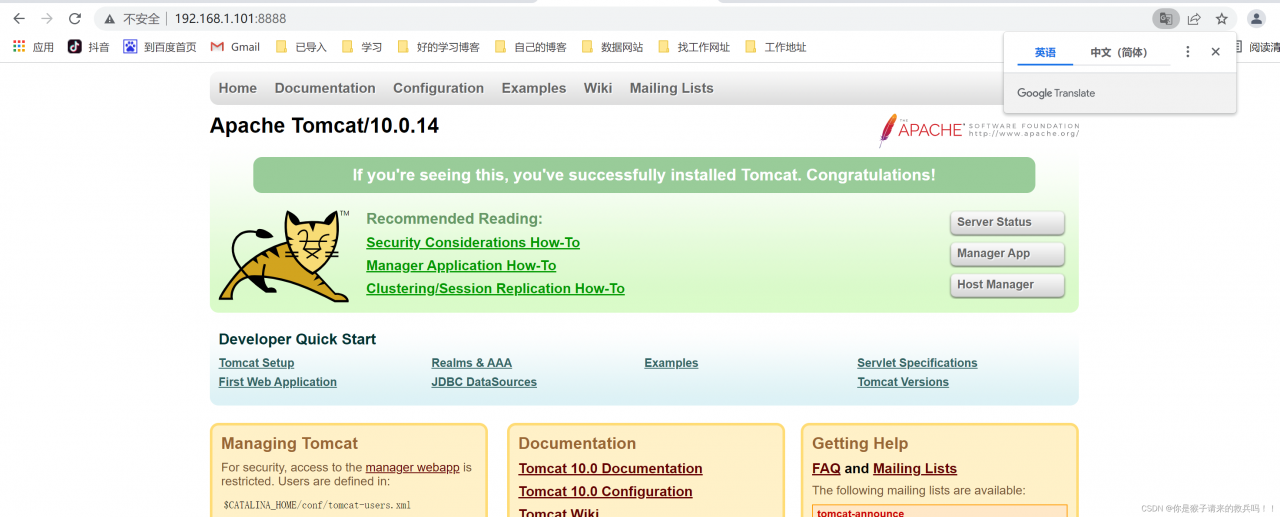Open the Gmail bookmark
Screen dimensions: 1280x517
[235, 47]
